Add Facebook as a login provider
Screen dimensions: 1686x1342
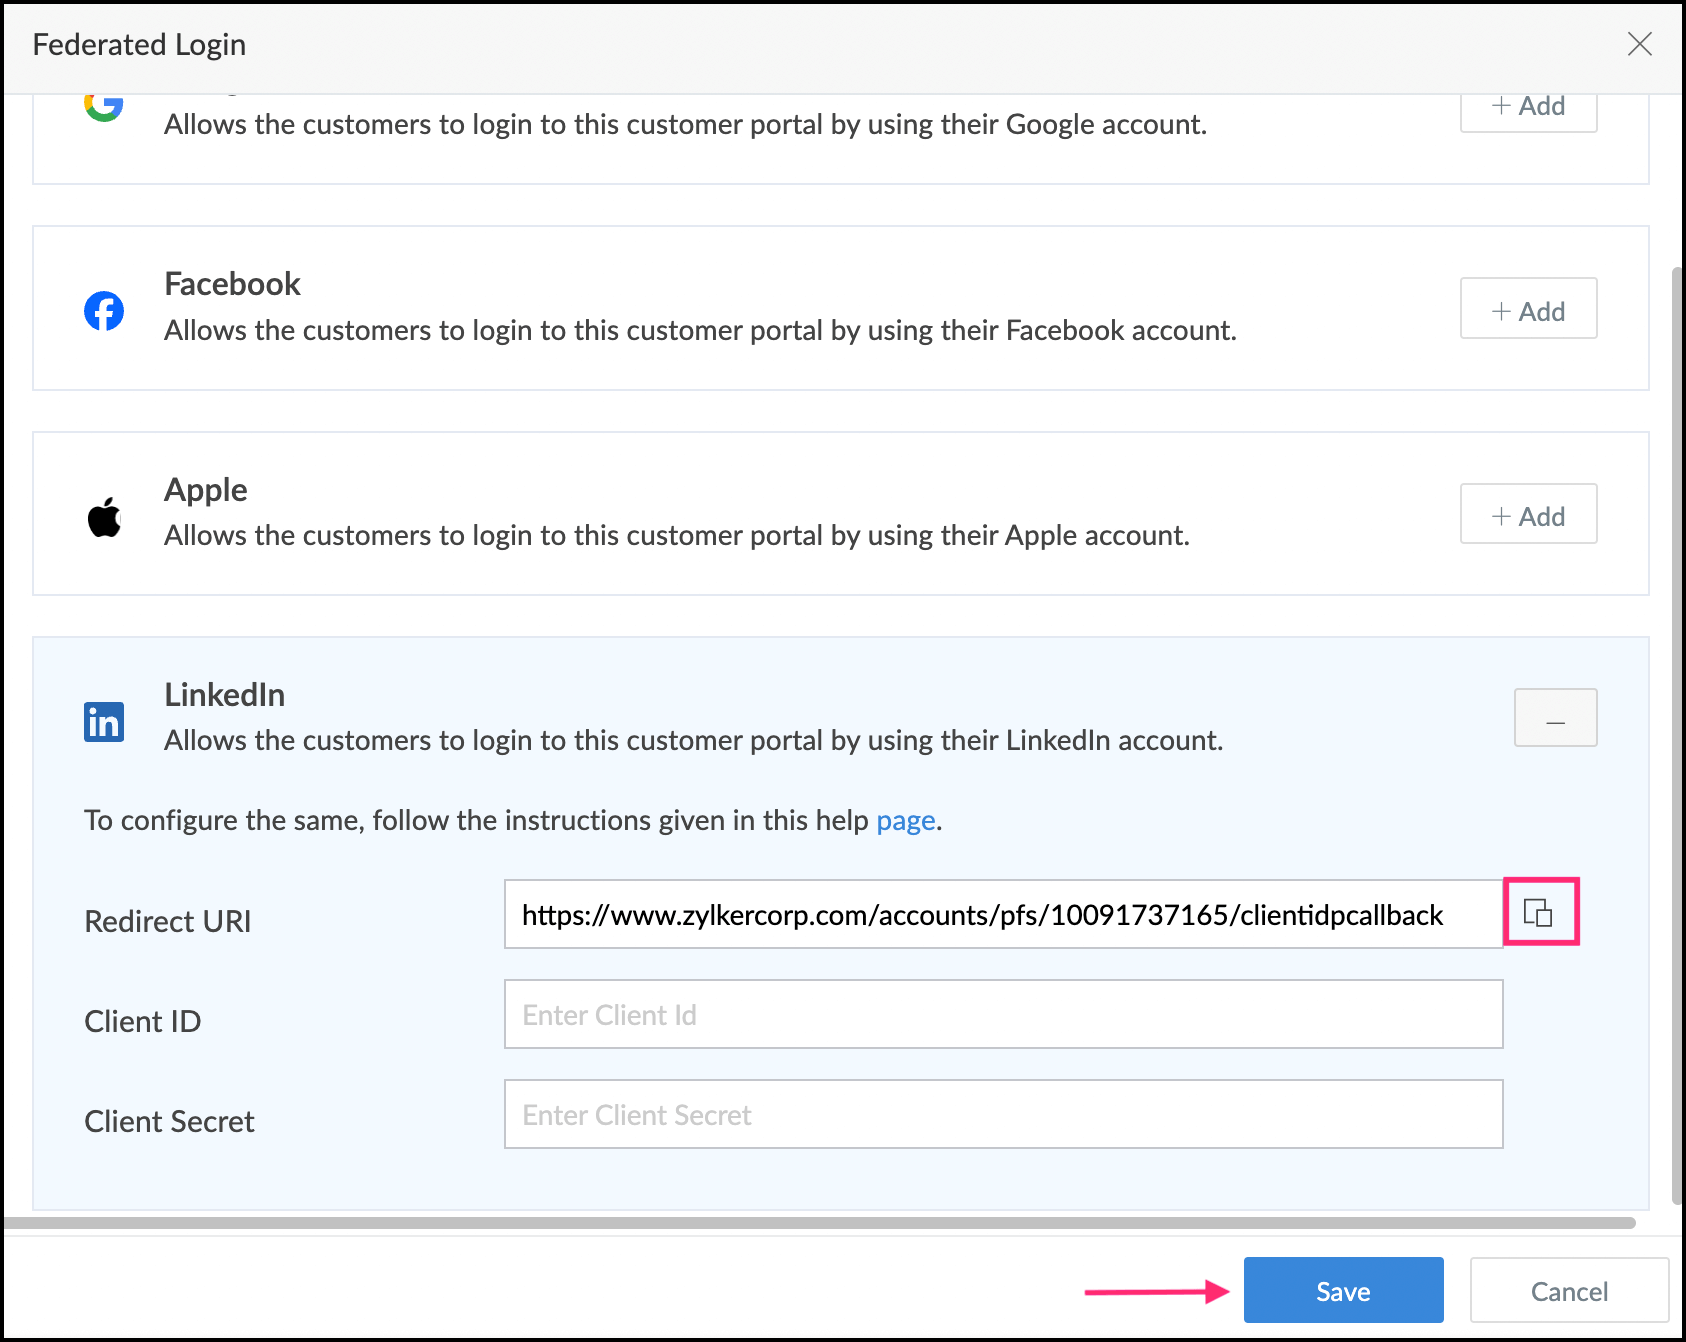(1528, 309)
